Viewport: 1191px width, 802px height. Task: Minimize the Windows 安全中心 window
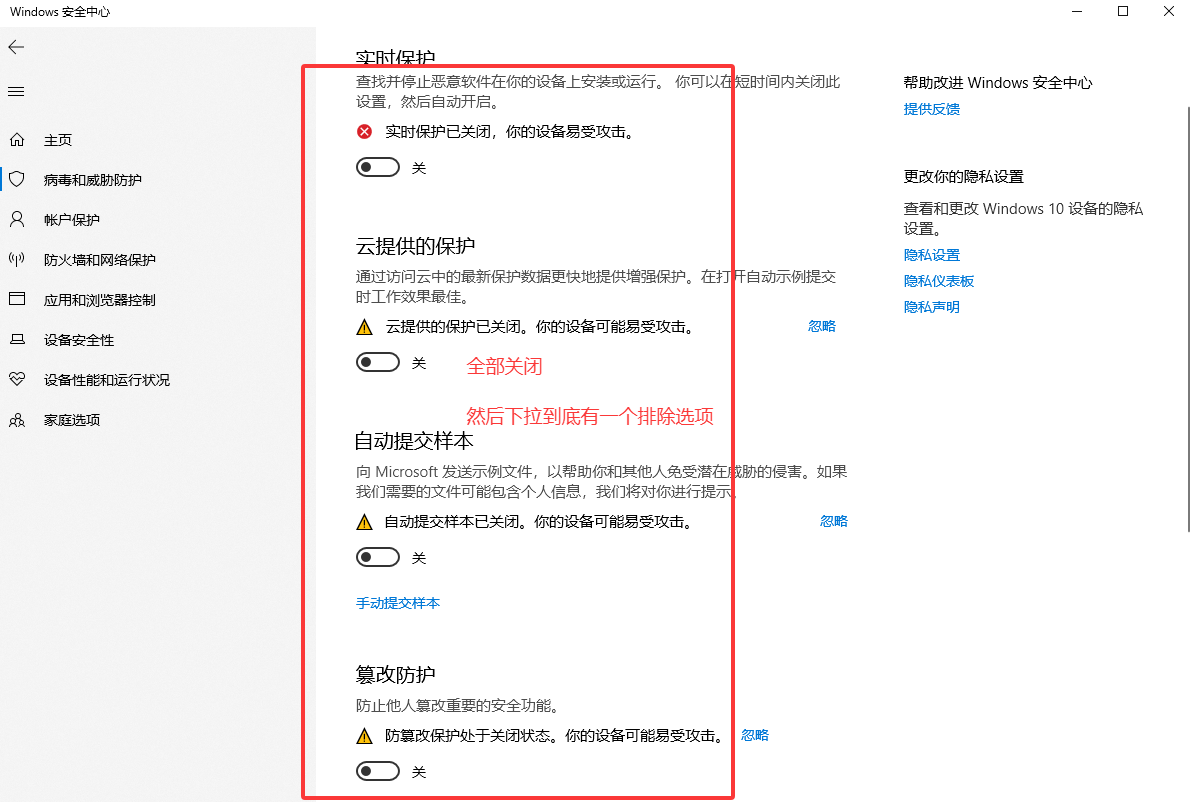(x=1076, y=11)
